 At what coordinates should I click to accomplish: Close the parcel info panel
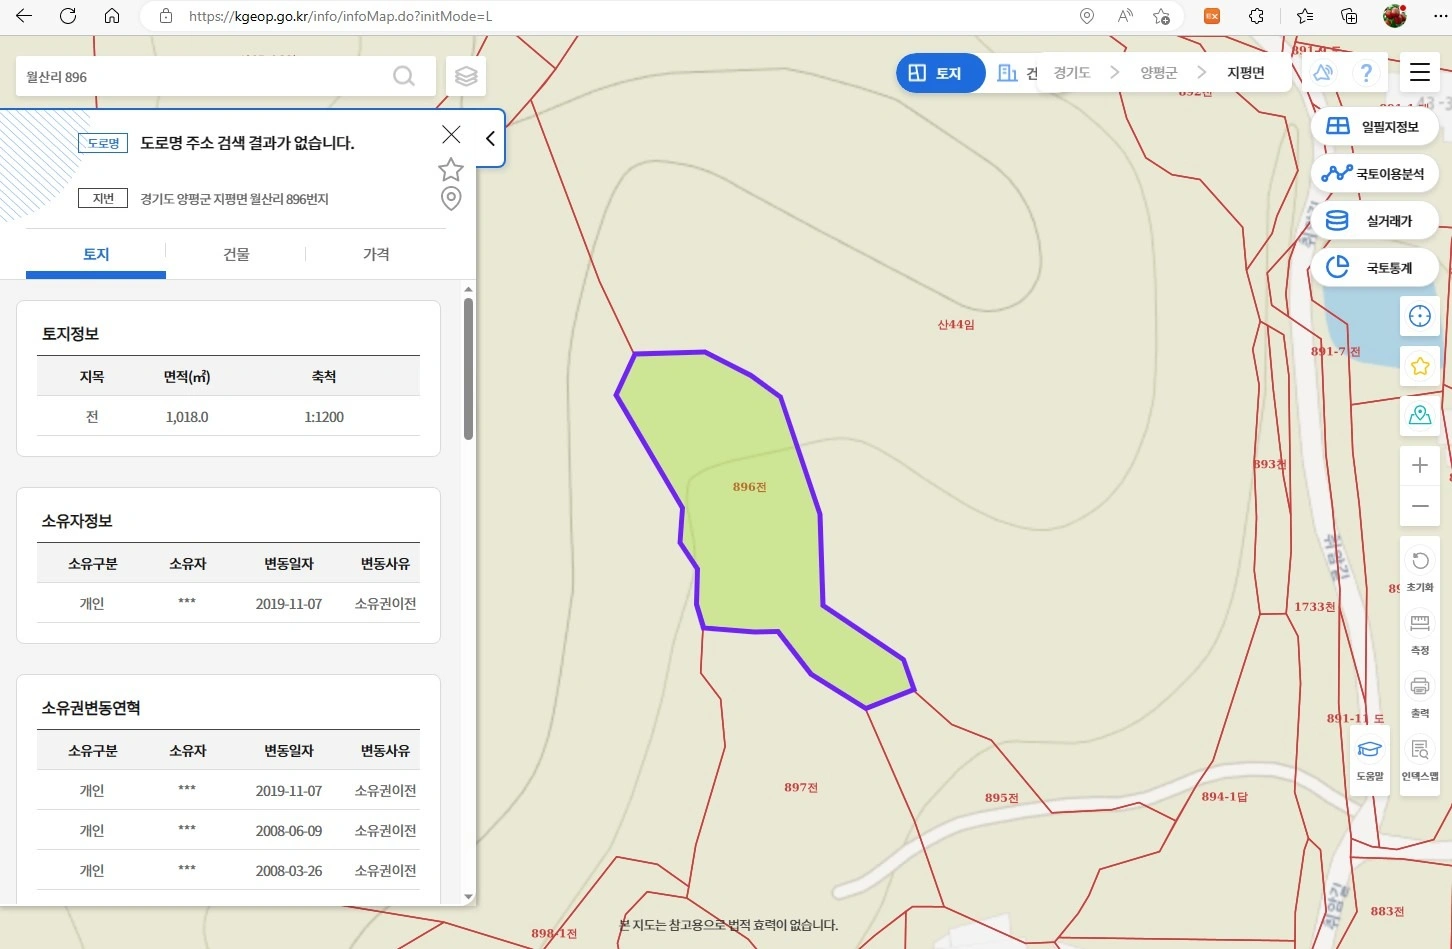(451, 134)
